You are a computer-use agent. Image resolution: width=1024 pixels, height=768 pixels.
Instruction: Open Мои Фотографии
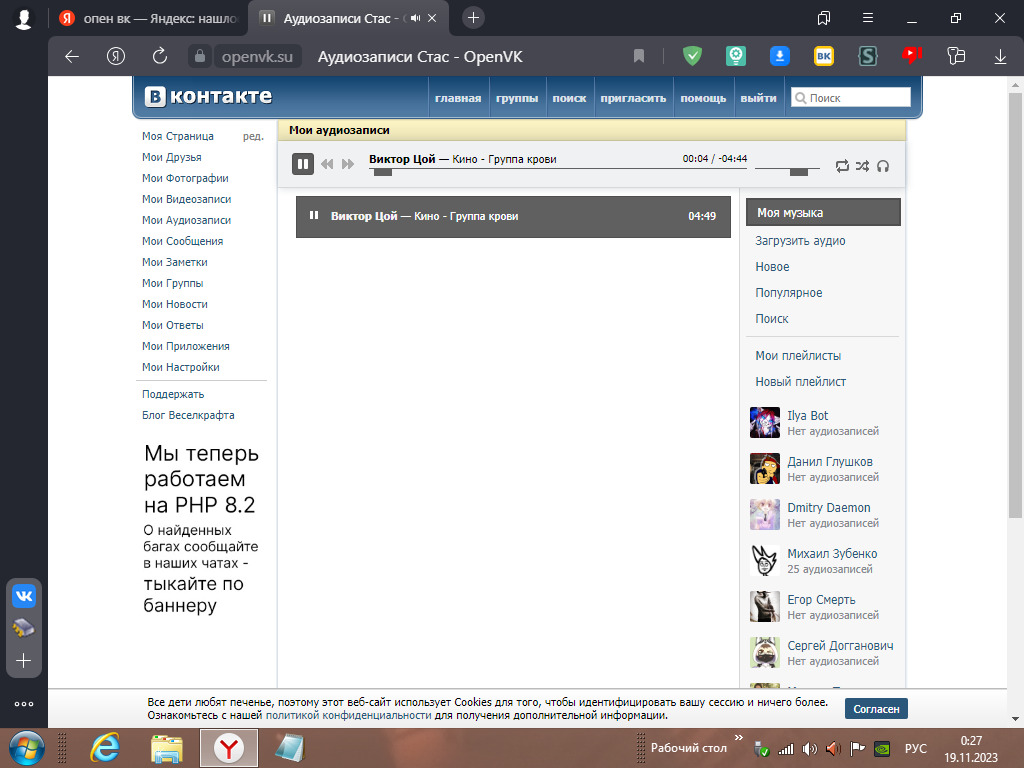click(185, 178)
